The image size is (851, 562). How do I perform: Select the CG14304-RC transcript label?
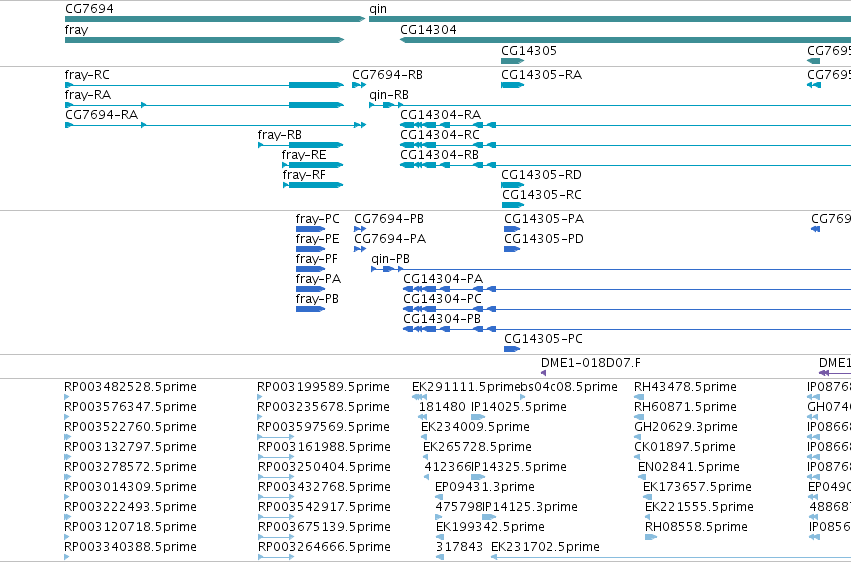coord(440,135)
